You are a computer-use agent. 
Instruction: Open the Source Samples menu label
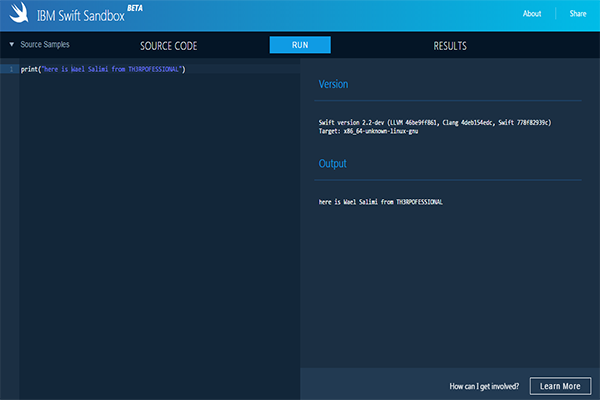45,44
